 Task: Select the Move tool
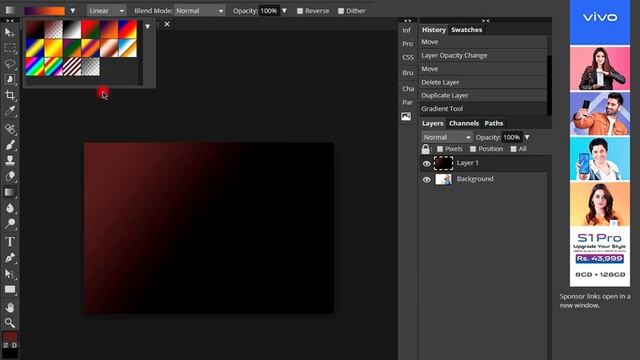point(9,33)
